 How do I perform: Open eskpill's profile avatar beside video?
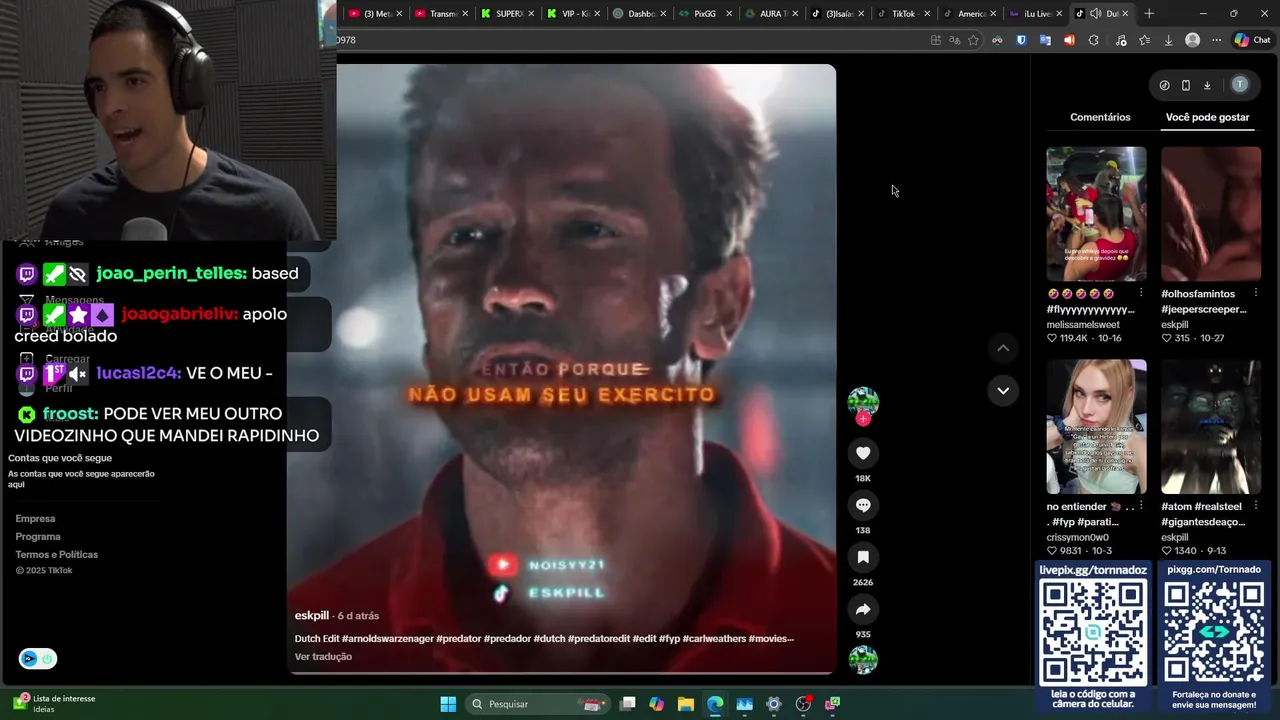coord(863,402)
